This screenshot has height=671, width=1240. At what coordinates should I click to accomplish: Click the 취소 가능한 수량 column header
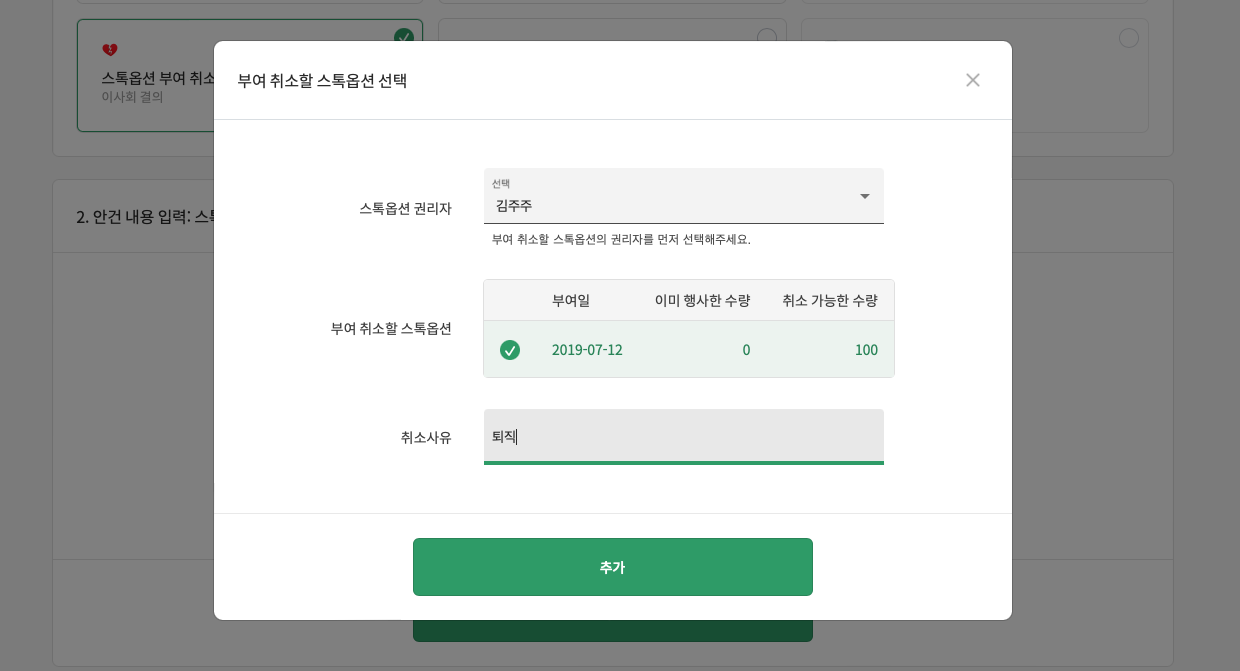[830, 300]
